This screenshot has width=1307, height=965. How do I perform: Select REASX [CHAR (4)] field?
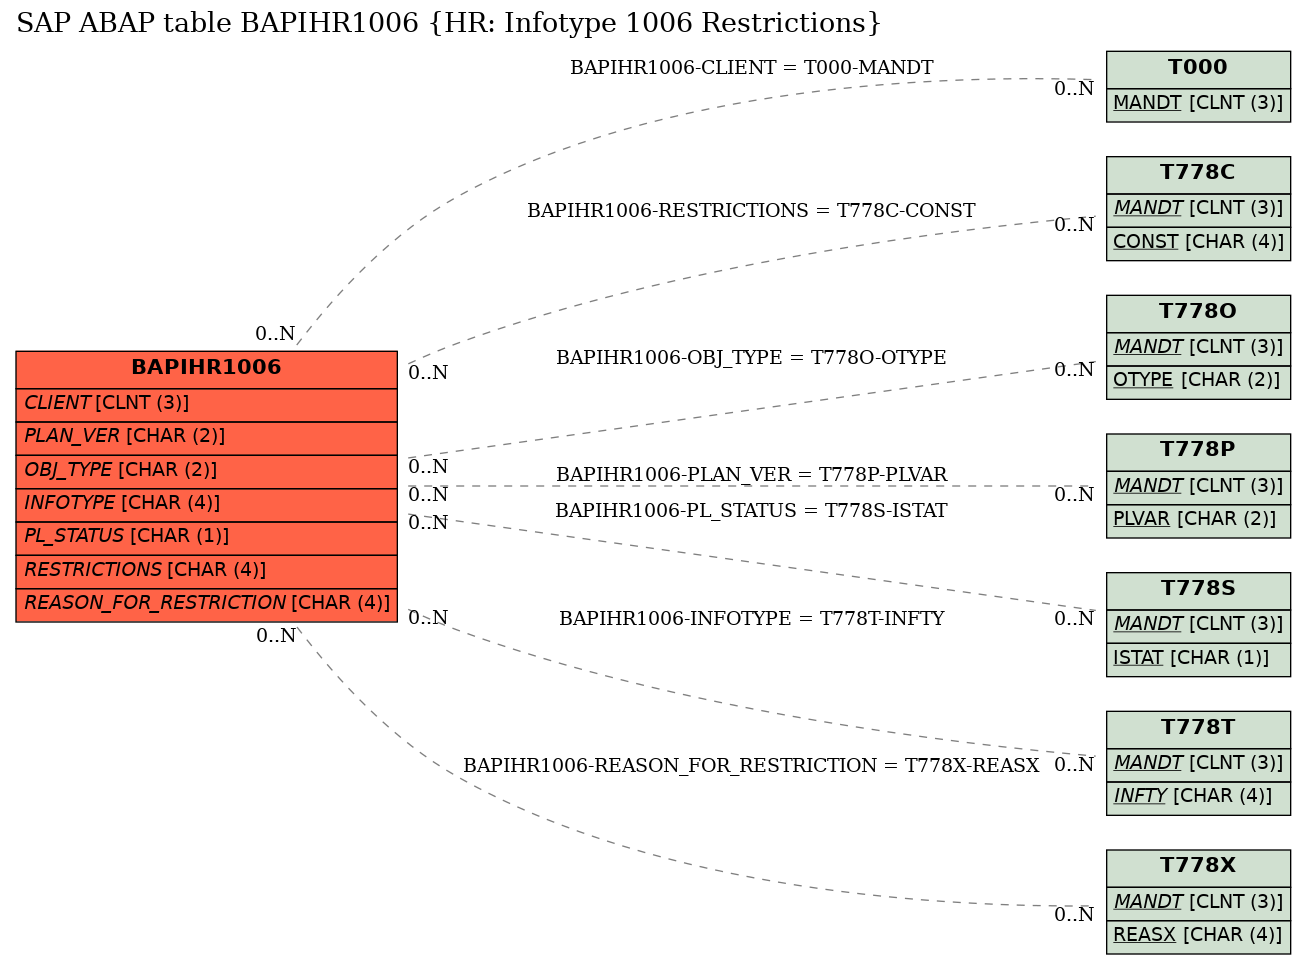[x=1198, y=936]
